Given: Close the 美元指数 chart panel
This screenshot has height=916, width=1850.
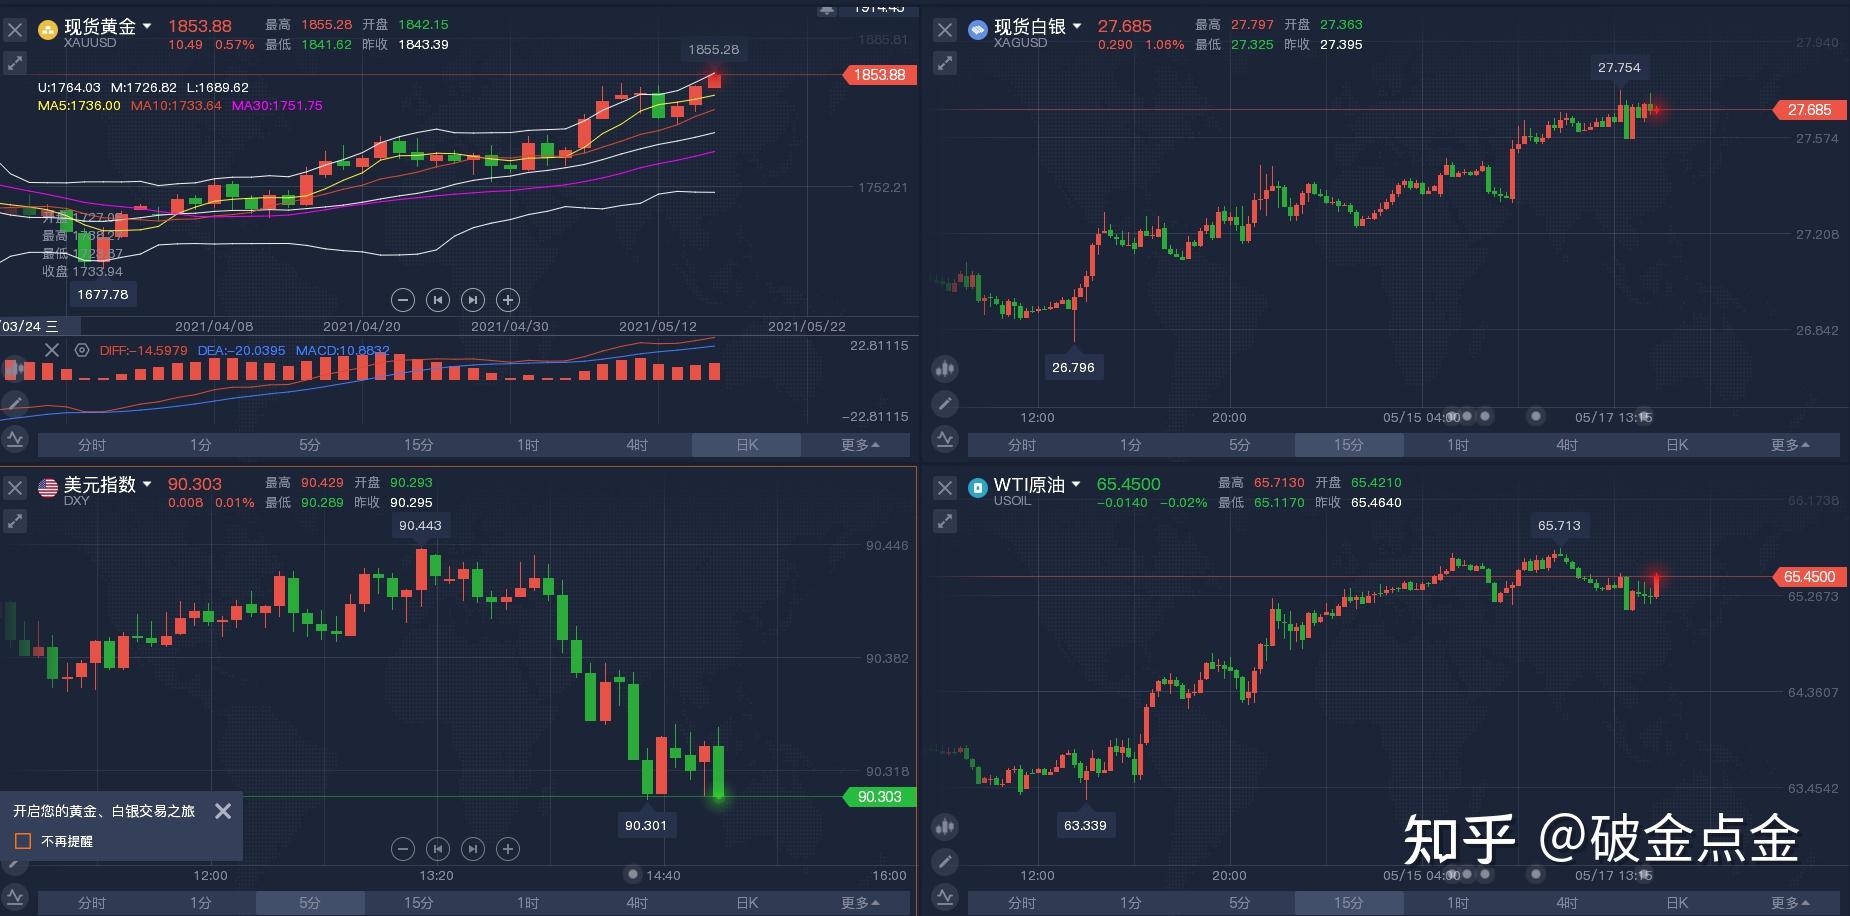Looking at the screenshot, I should pyautogui.click(x=15, y=488).
